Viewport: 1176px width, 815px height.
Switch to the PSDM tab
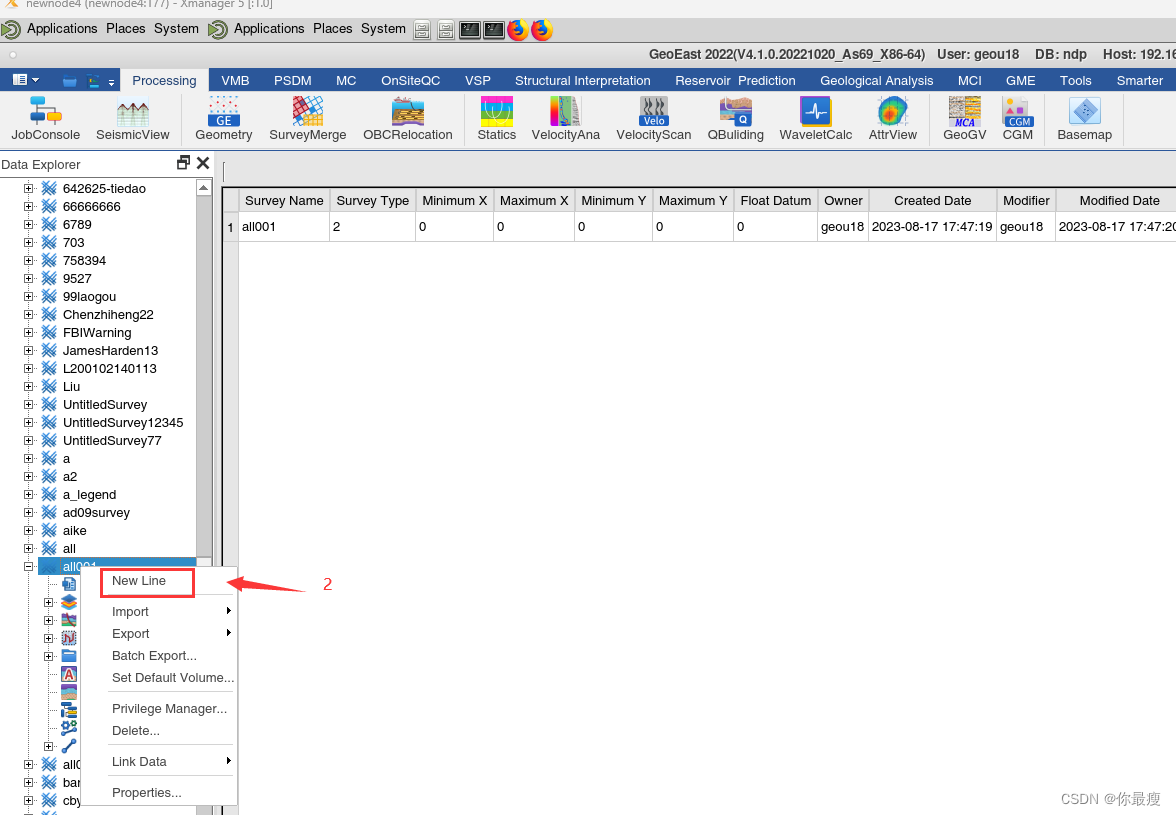pyautogui.click(x=292, y=80)
